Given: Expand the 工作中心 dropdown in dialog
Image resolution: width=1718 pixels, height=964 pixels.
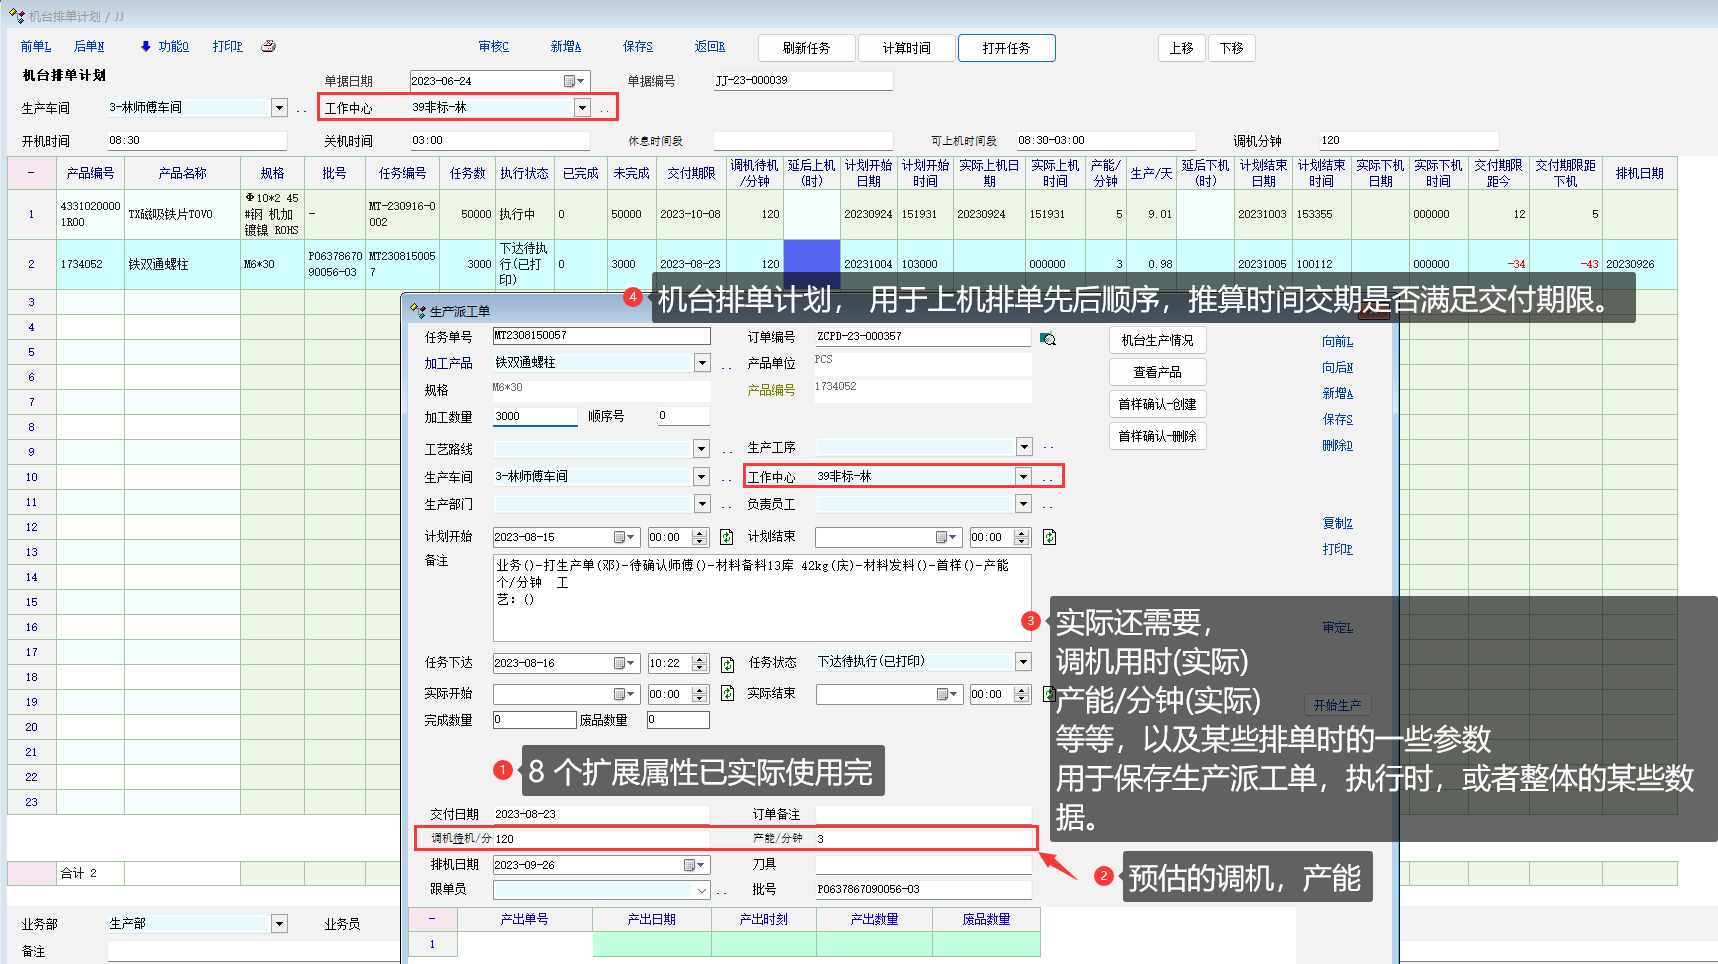Looking at the screenshot, I should (x=1023, y=477).
